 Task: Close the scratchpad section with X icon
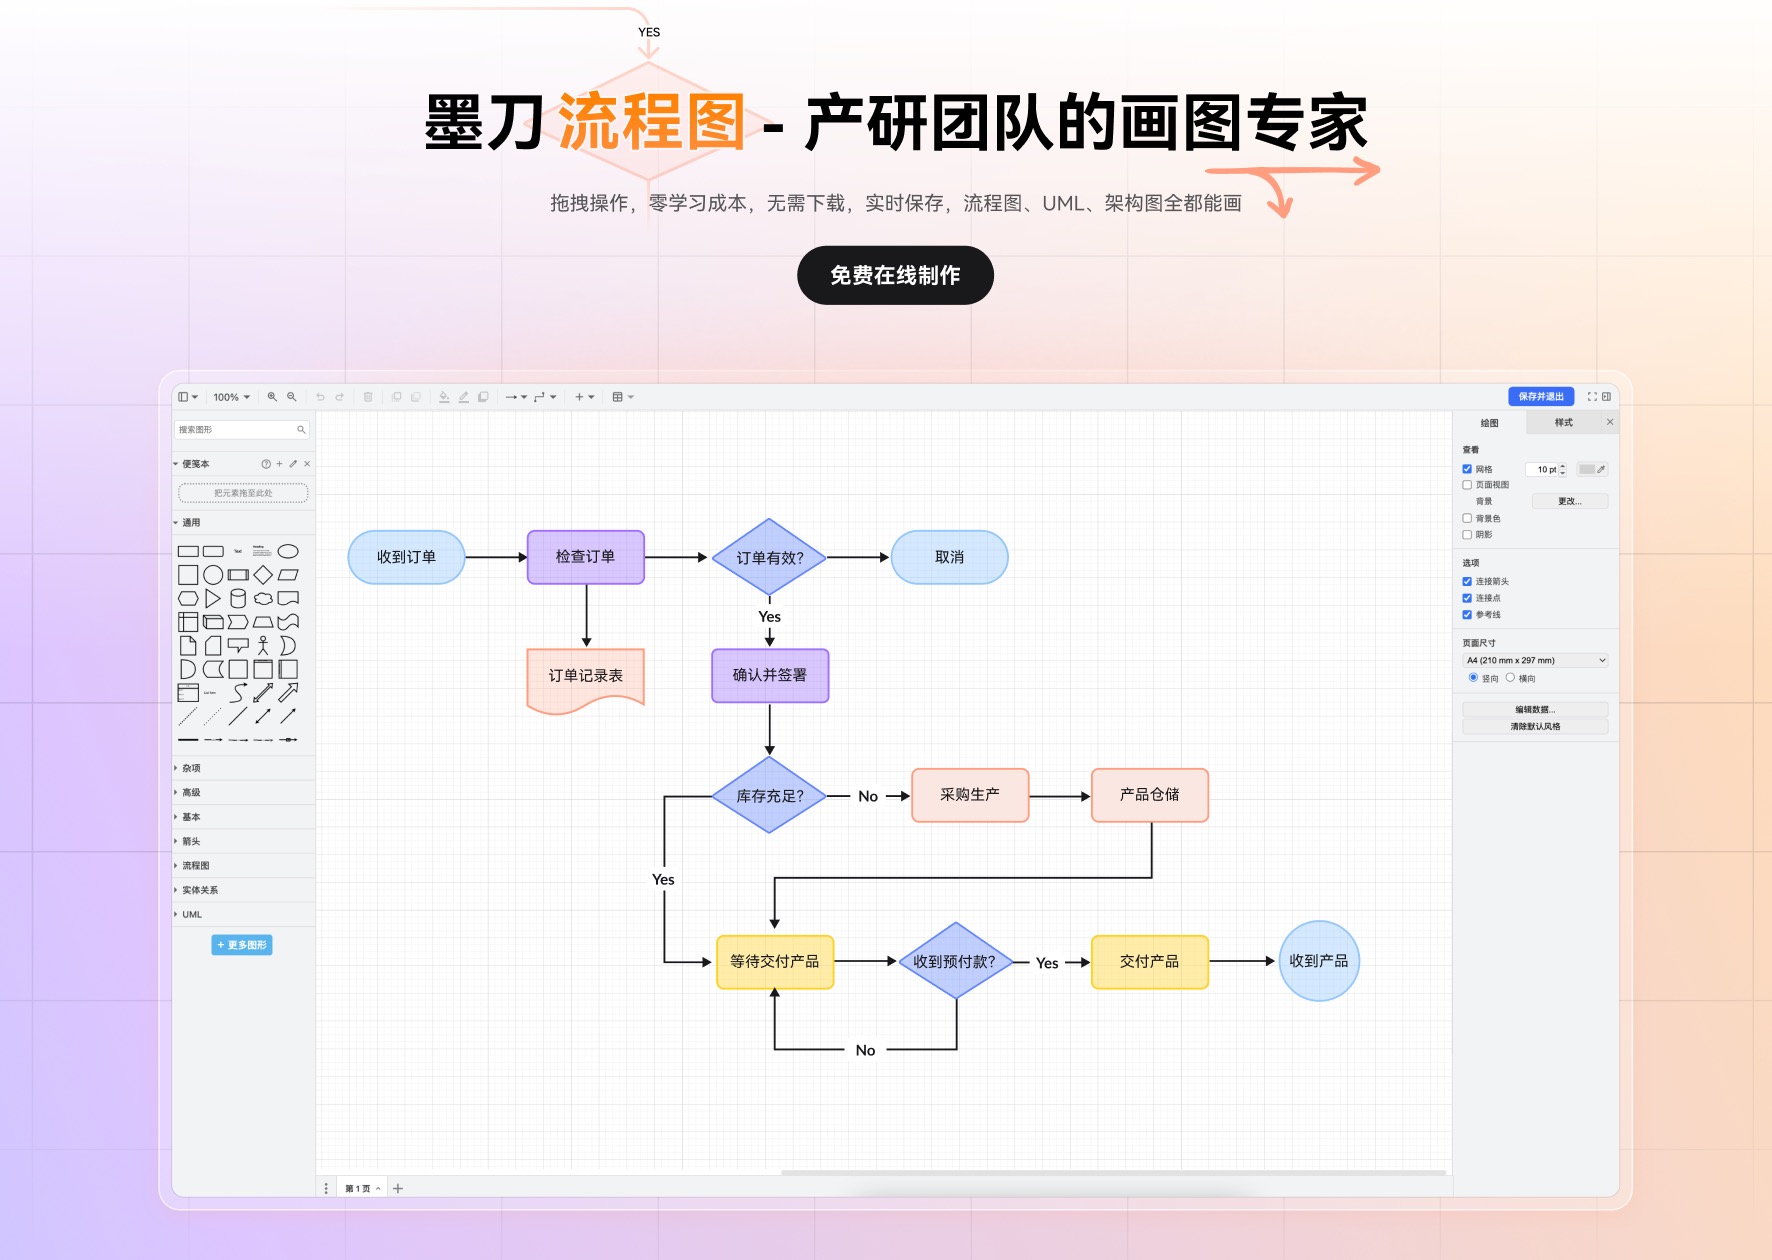[x=307, y=464]
